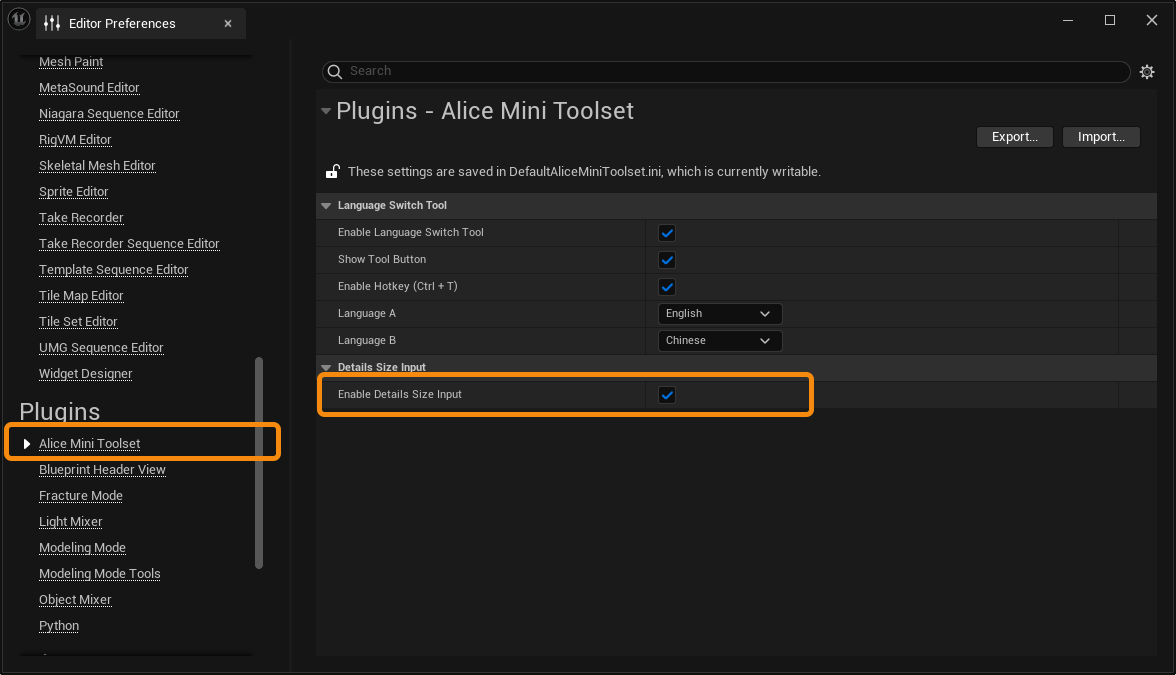The height and width of the screenshot is (675, 1176).
Task: Collapse the Language Switch Tool section
Action: coord(326,205)
